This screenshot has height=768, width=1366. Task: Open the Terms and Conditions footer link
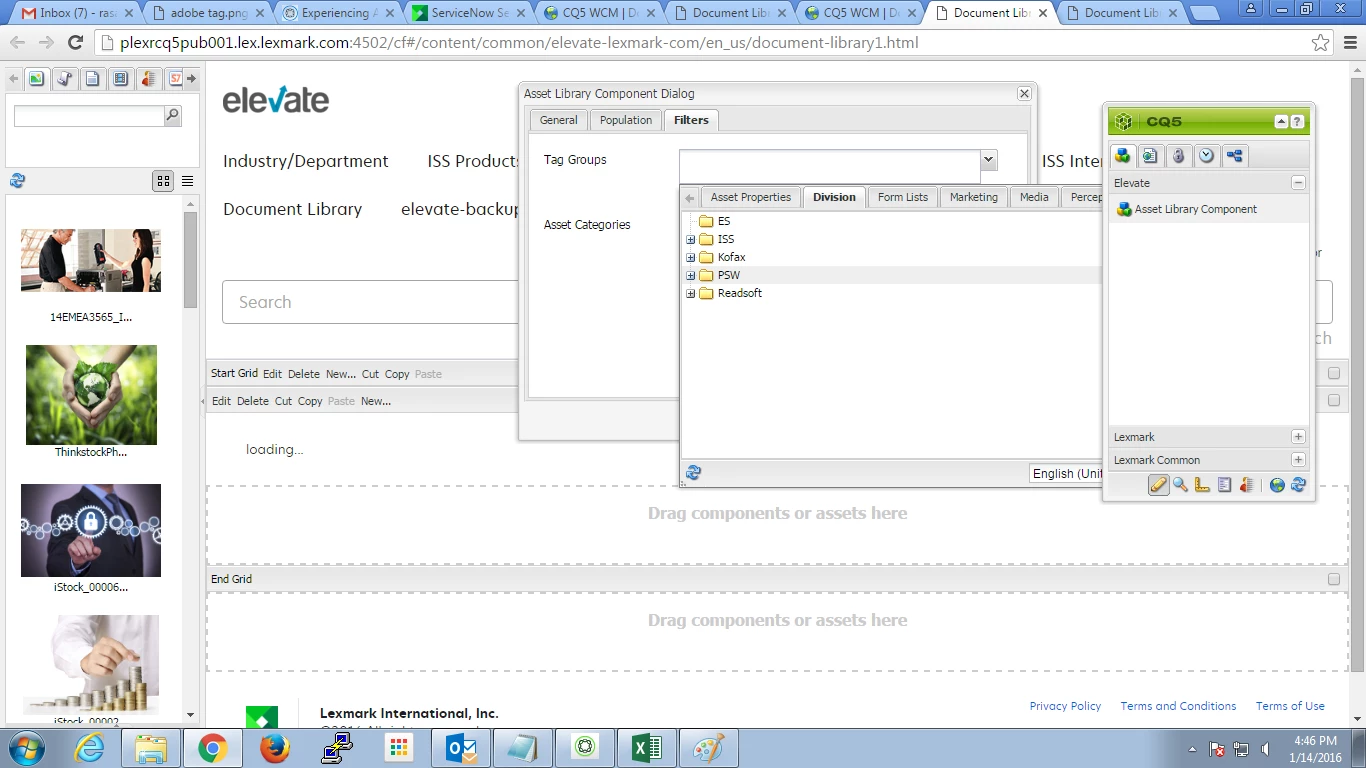click(1178, 706)
